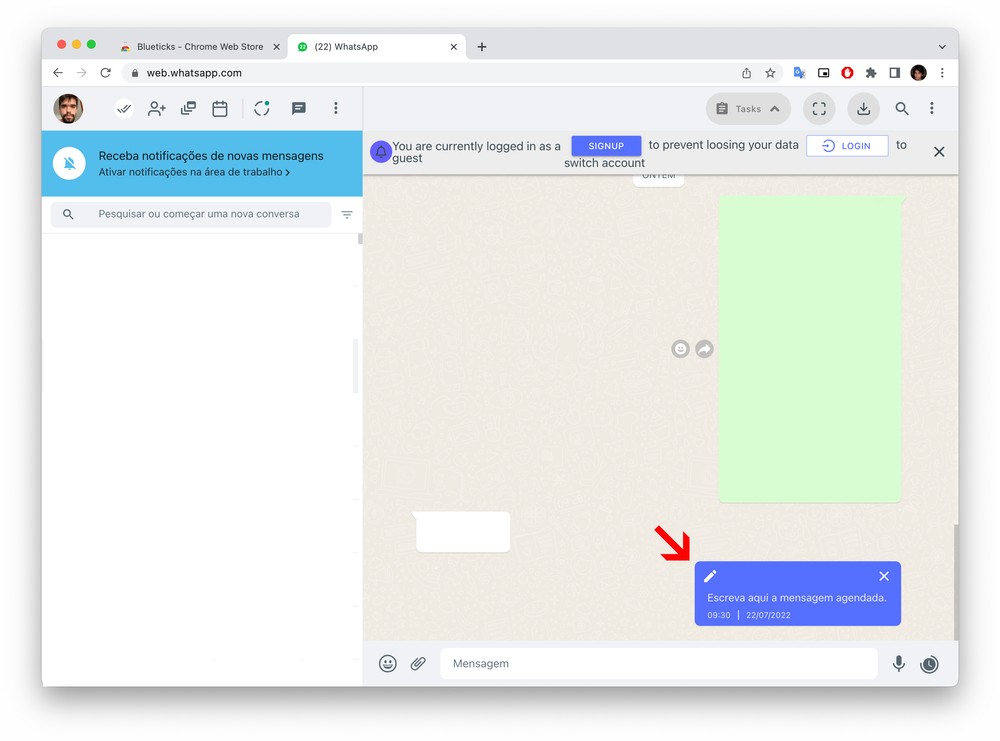Open the emoji picker in message bar
This screenshot has width=1000, height=741.
point(388,664)
